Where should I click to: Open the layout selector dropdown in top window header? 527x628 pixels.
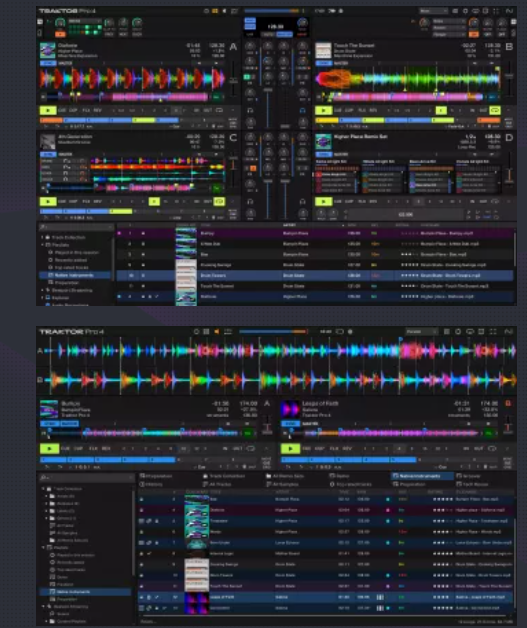tap(433, 11)
